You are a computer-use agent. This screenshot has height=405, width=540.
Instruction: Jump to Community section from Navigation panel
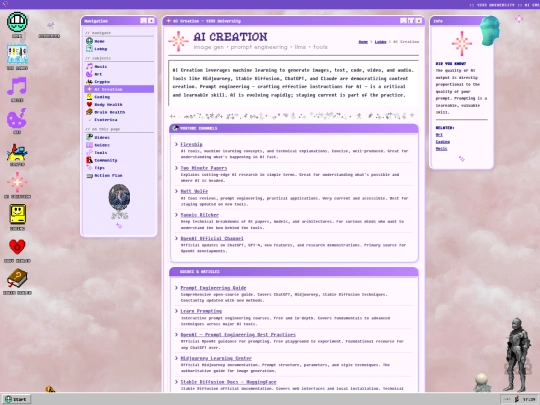[x=119, y=160]
